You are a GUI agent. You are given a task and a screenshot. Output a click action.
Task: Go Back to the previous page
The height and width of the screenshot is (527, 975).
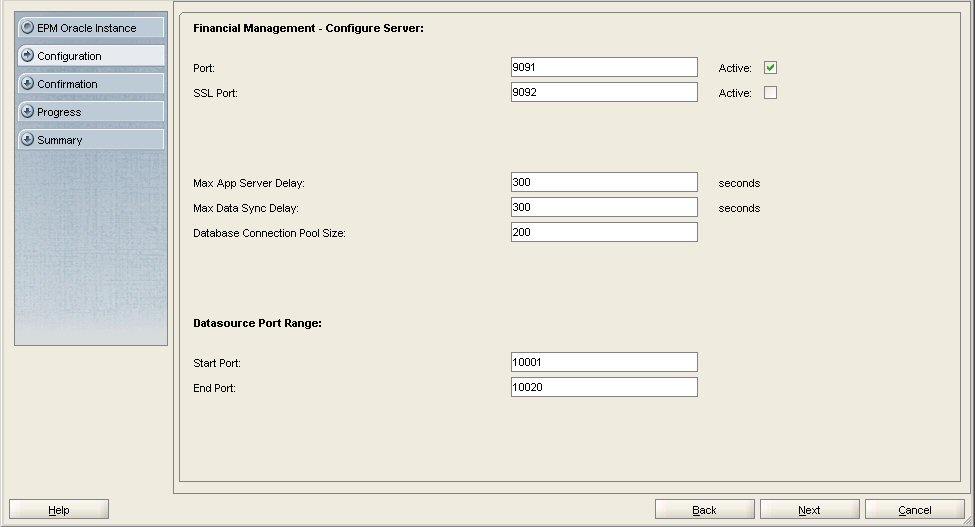(x=705, y=510)
